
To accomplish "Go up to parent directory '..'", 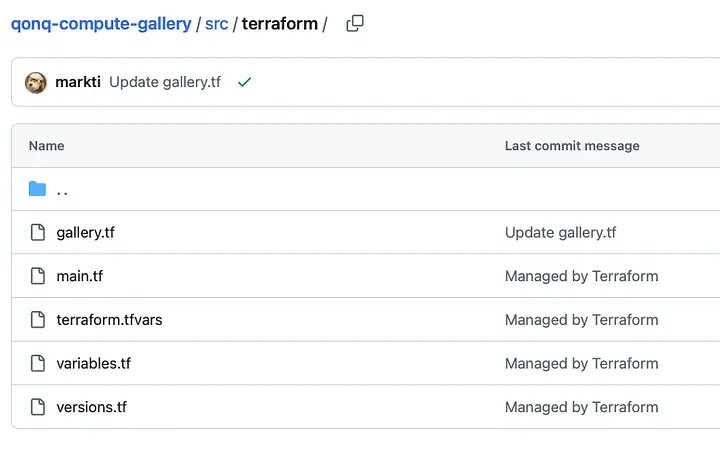I will tap(63, 189).
